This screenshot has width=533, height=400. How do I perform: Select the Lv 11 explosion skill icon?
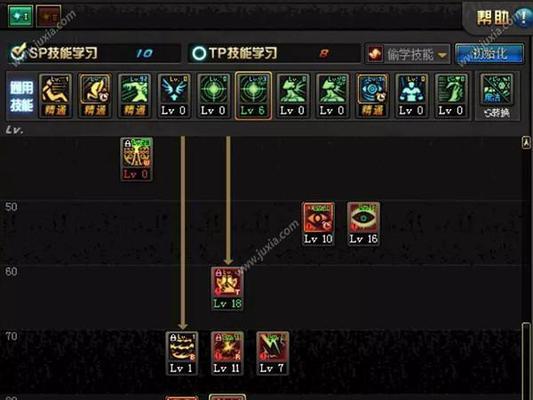point(227,353)
